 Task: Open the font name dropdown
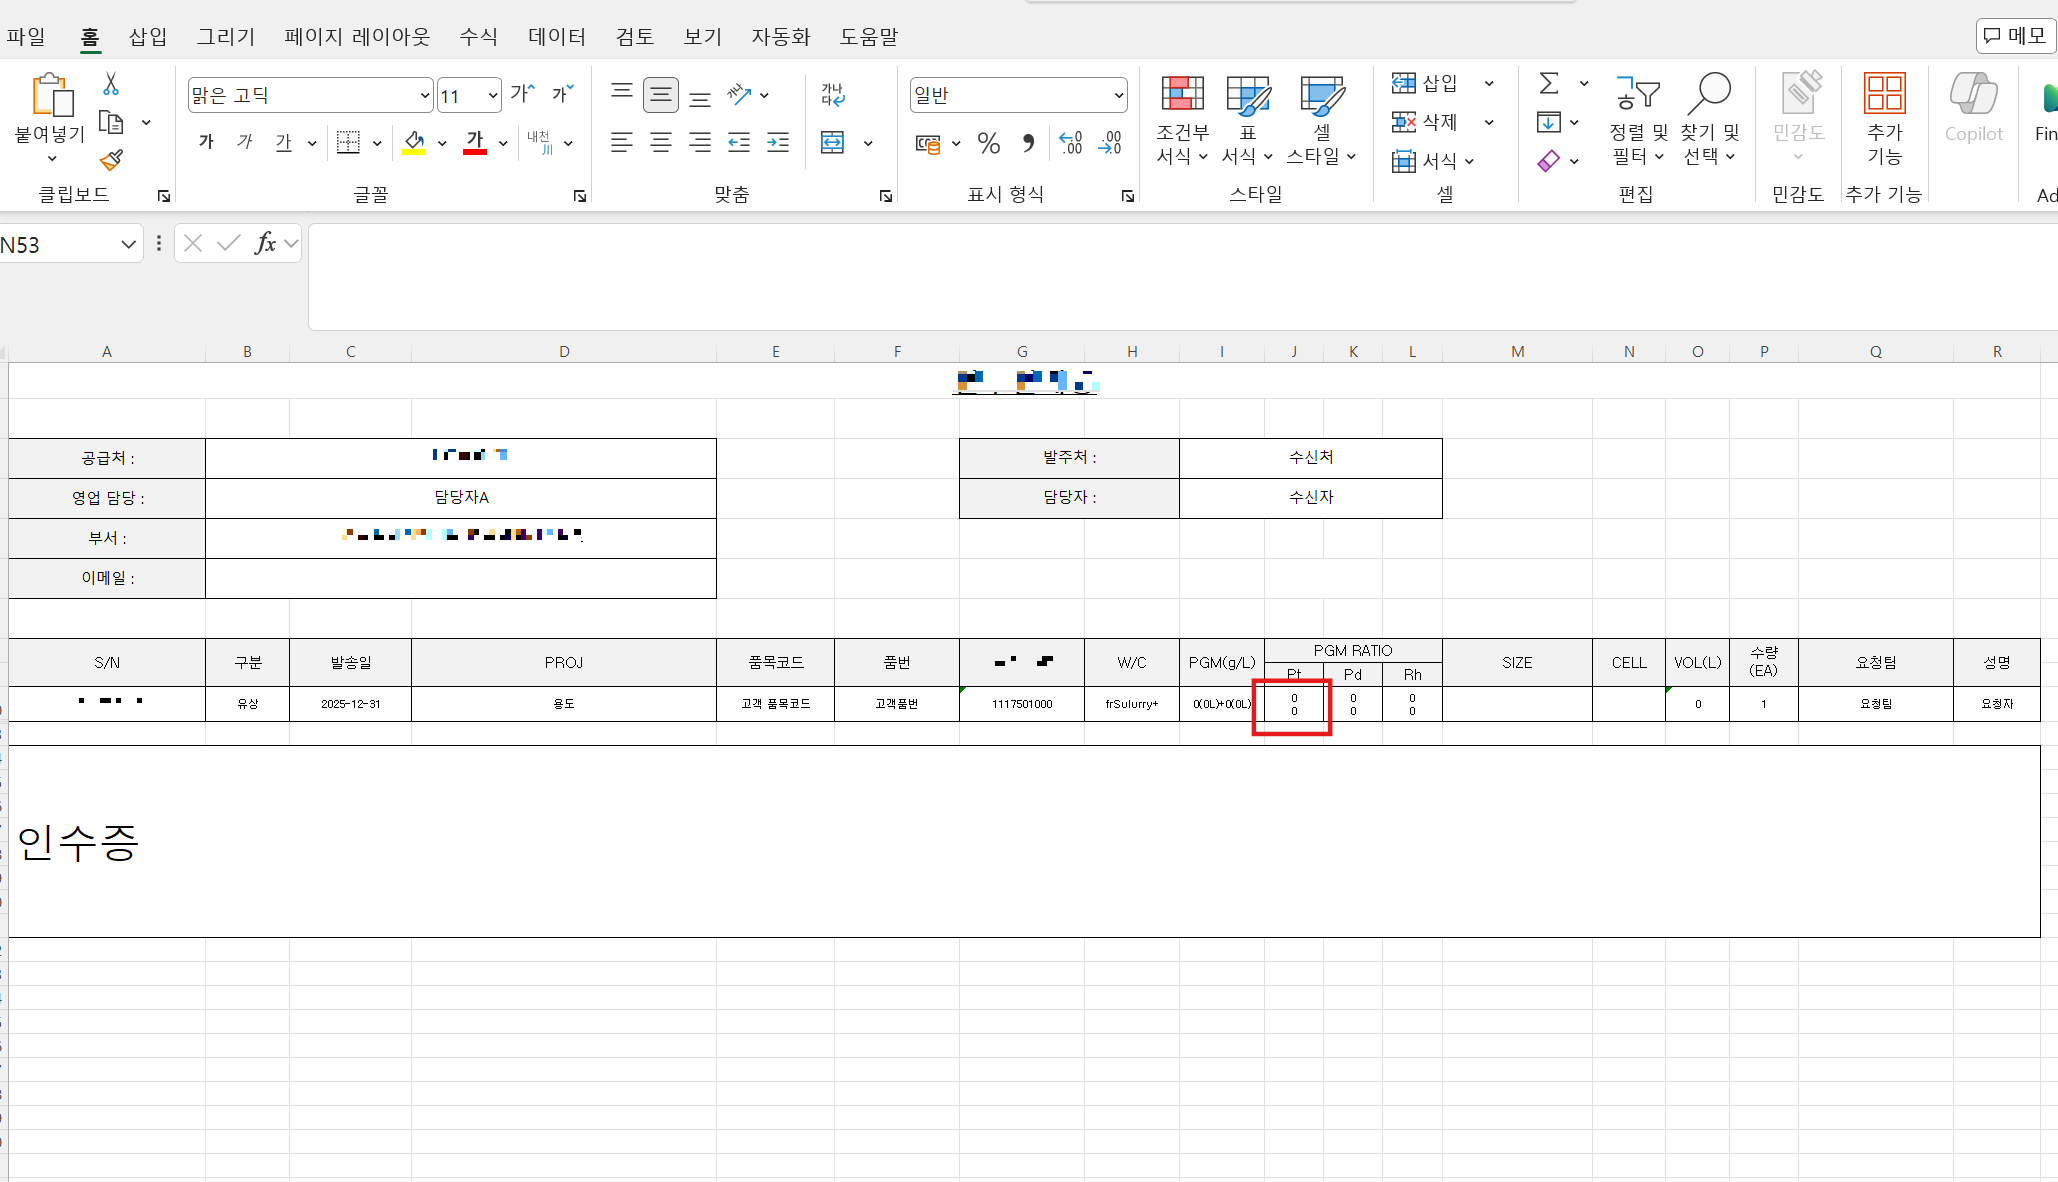pyautogui.click(x=424, y=96)
